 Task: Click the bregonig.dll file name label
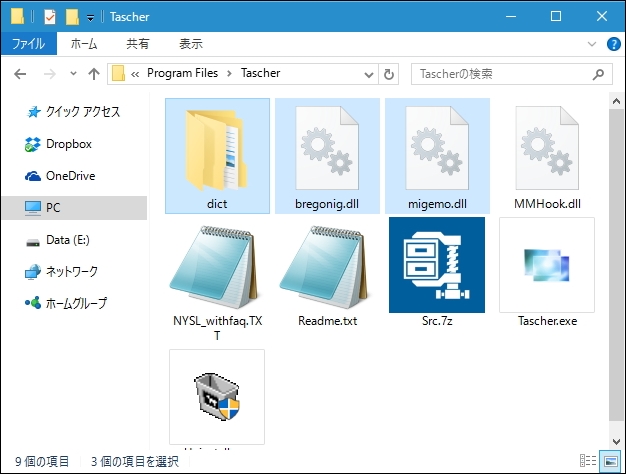point(327,204)
